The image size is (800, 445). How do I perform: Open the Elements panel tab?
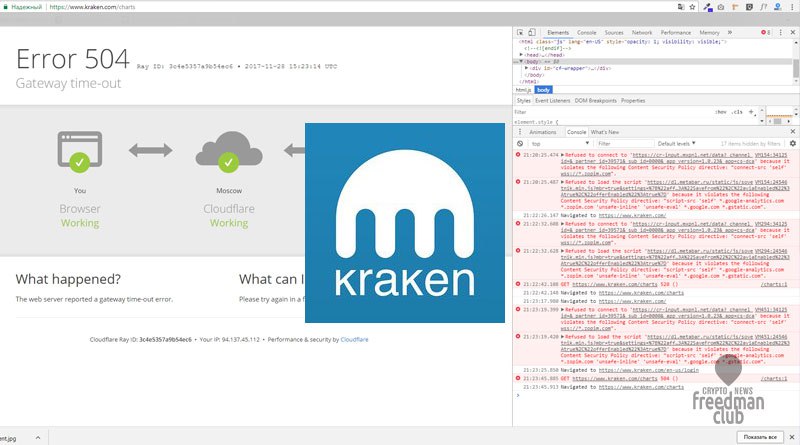[x=558, y=32]
